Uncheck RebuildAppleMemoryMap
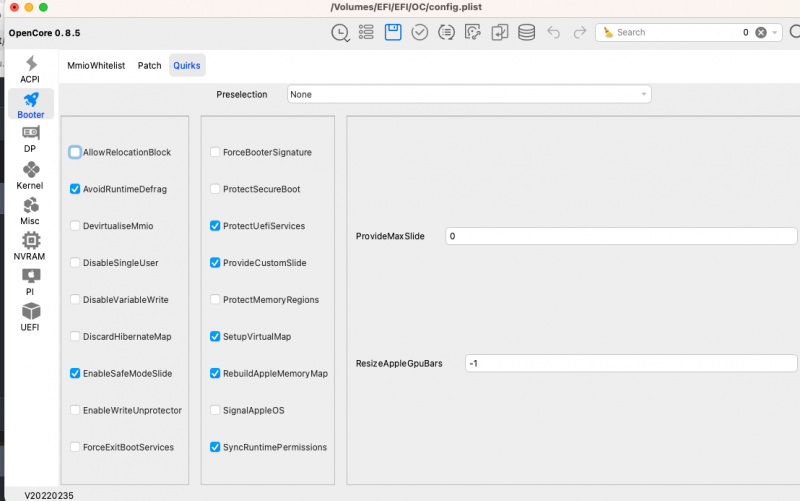The image size is (800, 501). click(x=215, y=373)
